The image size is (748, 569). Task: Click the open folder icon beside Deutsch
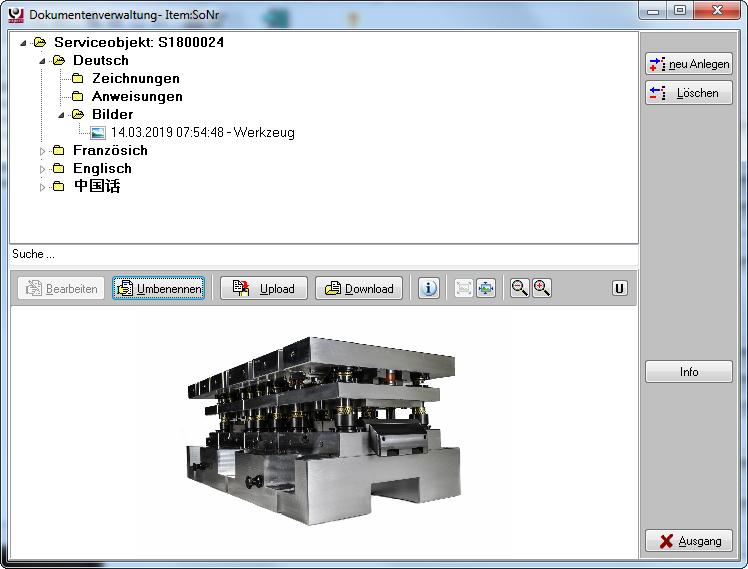click(x=59, y=61)
